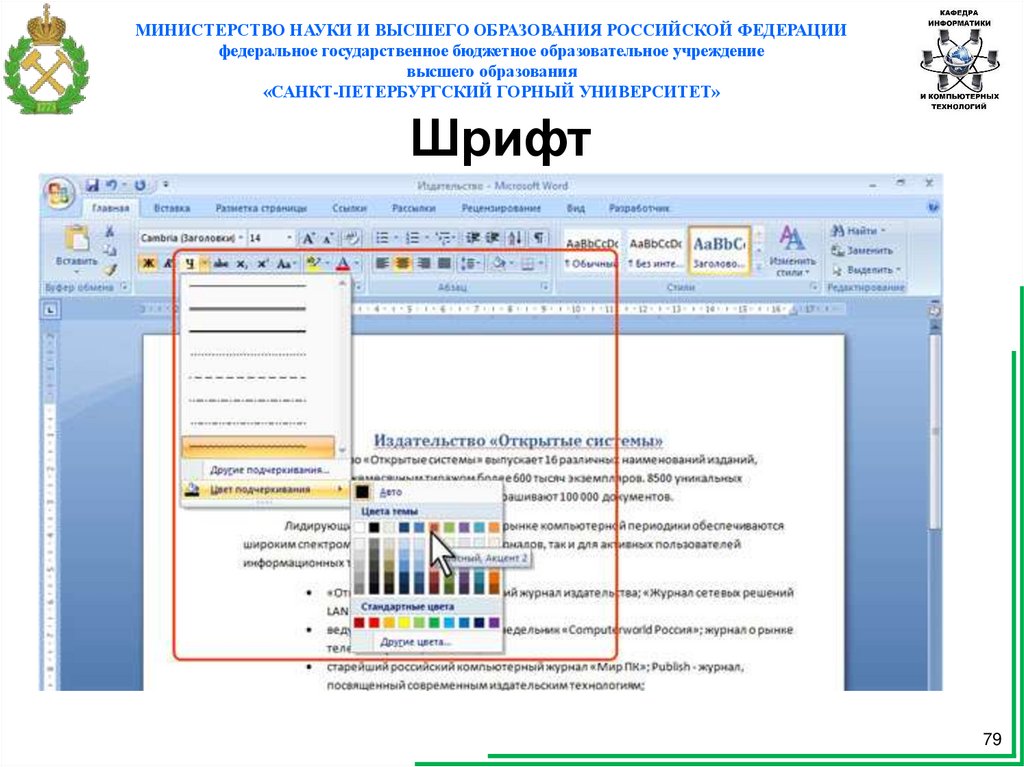Apply multilevel list formatting

tap(445, 238)
